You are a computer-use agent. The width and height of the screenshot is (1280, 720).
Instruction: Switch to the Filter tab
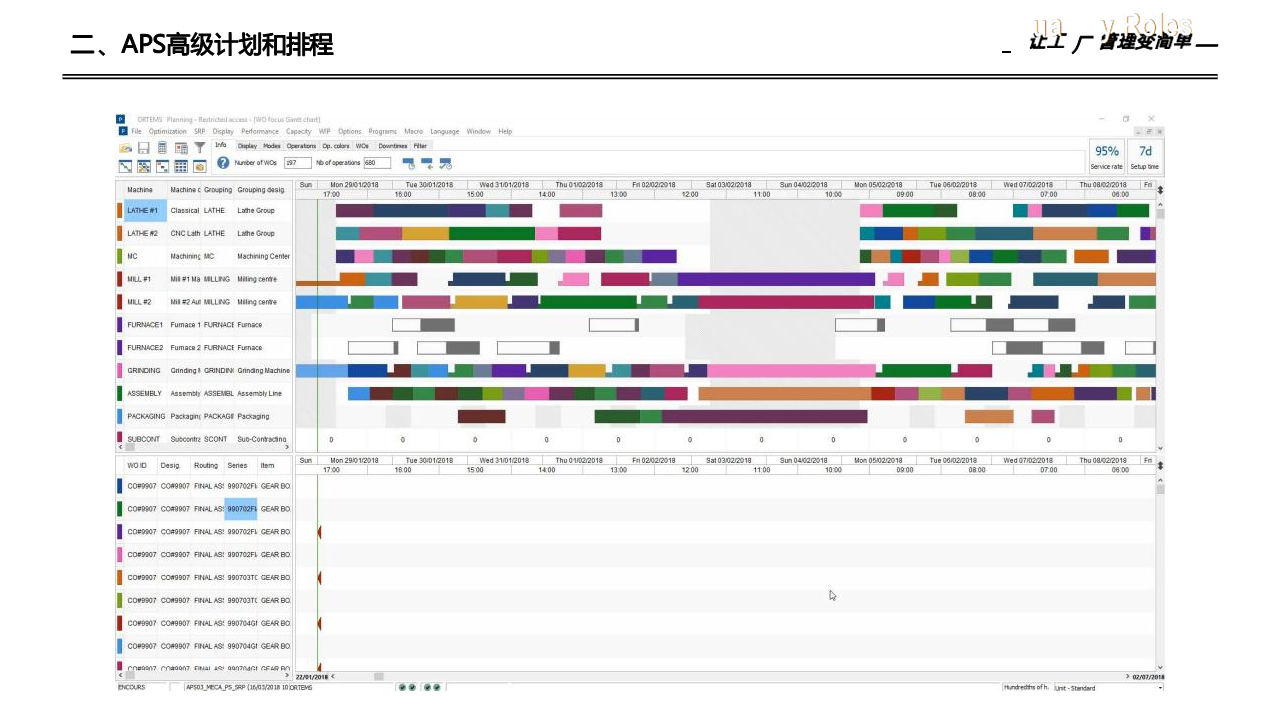click(420, 146)
